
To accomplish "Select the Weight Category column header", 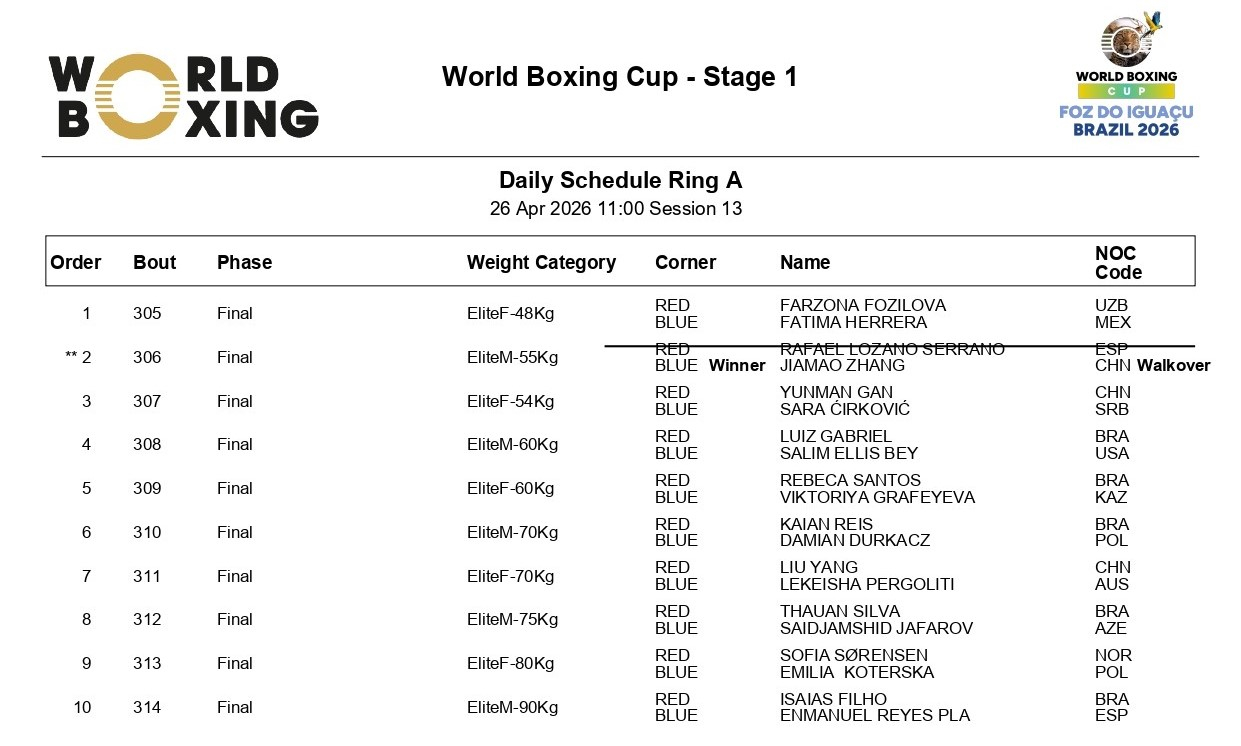I will pos(541,262).
